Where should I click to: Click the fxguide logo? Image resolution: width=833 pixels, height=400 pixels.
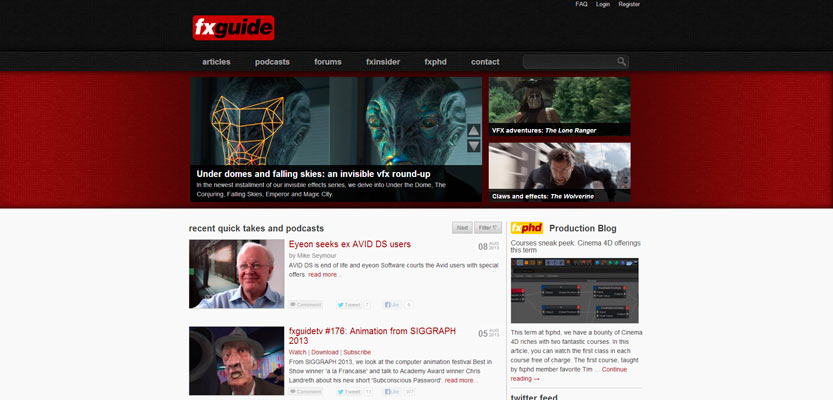point(233,28)
